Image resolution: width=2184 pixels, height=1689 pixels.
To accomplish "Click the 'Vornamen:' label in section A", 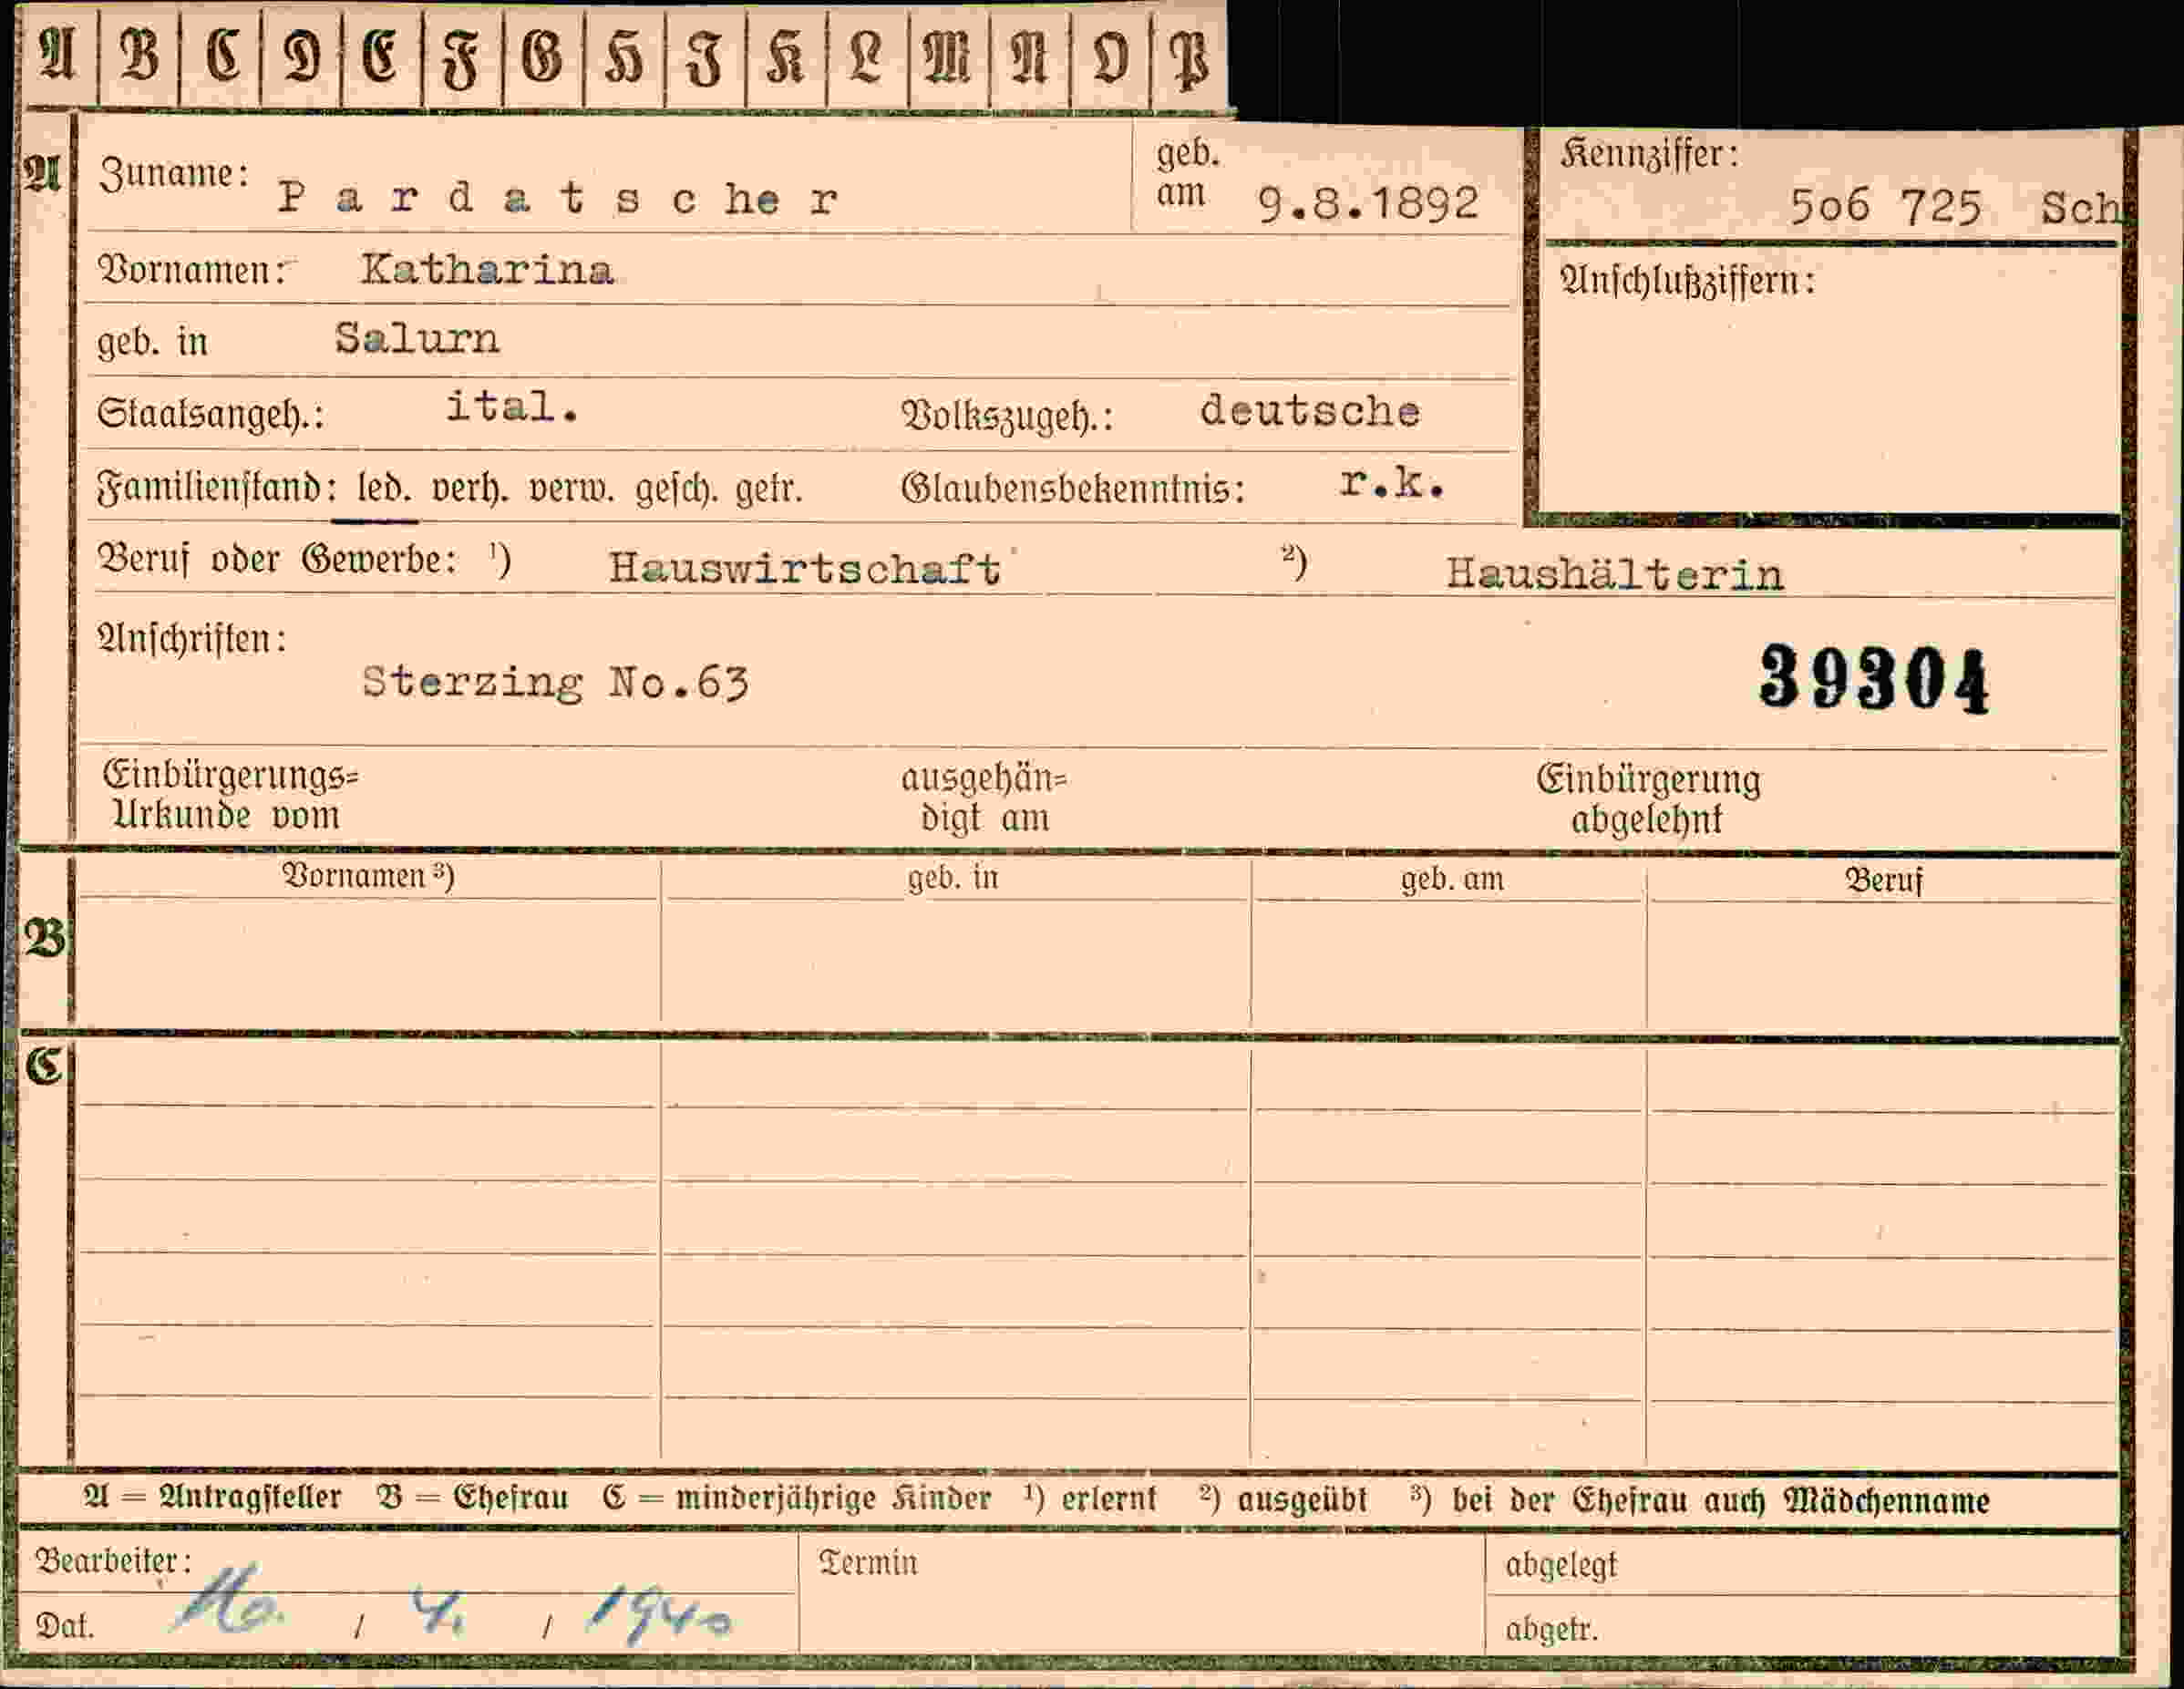I will pyautogui.click(x=192, y=271).
